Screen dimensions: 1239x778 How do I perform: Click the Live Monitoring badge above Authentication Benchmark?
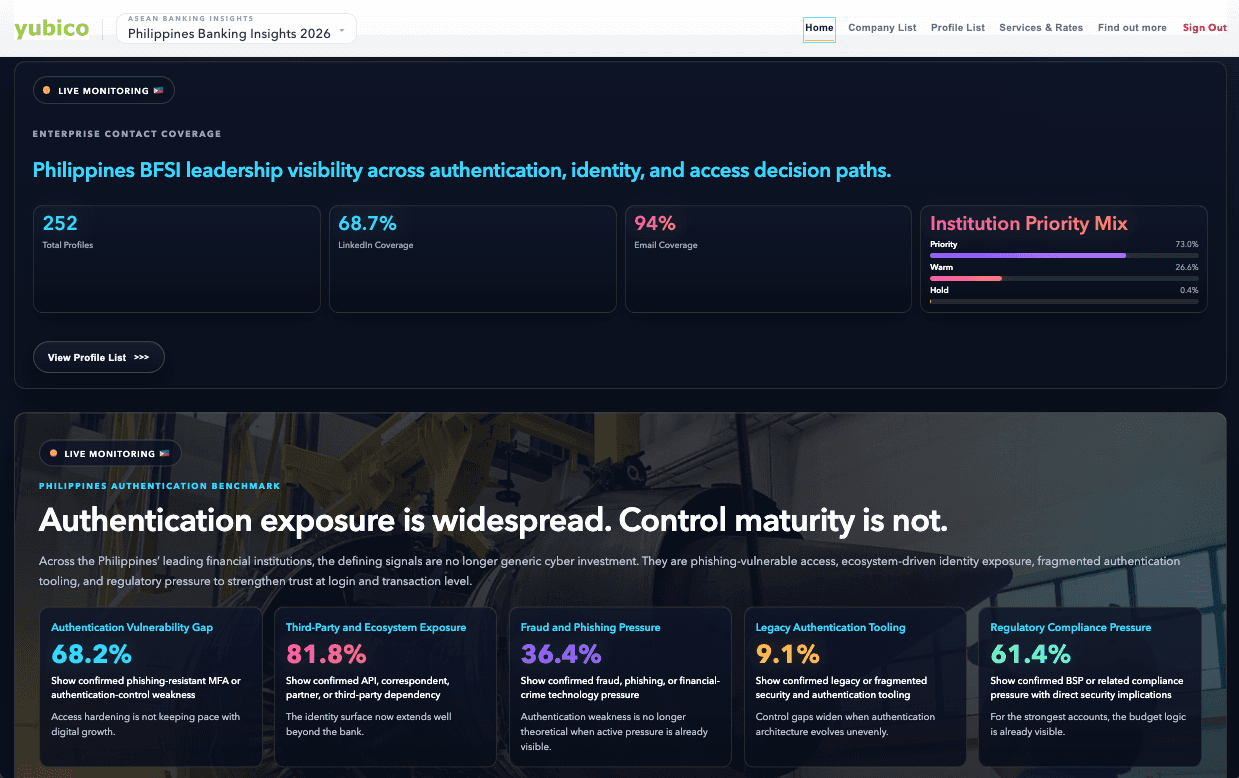click(x=110, y=454)
